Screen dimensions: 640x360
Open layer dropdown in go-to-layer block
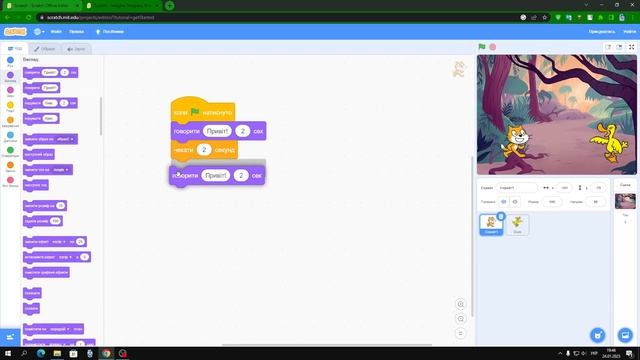point(60,329)
